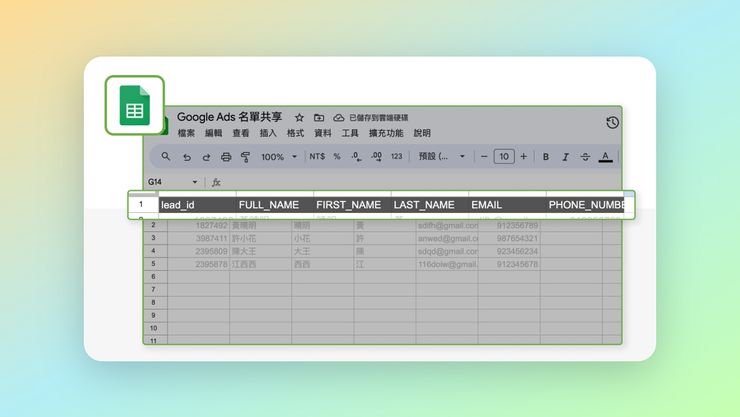Open the 說明 menu

(x=422, y=133)
